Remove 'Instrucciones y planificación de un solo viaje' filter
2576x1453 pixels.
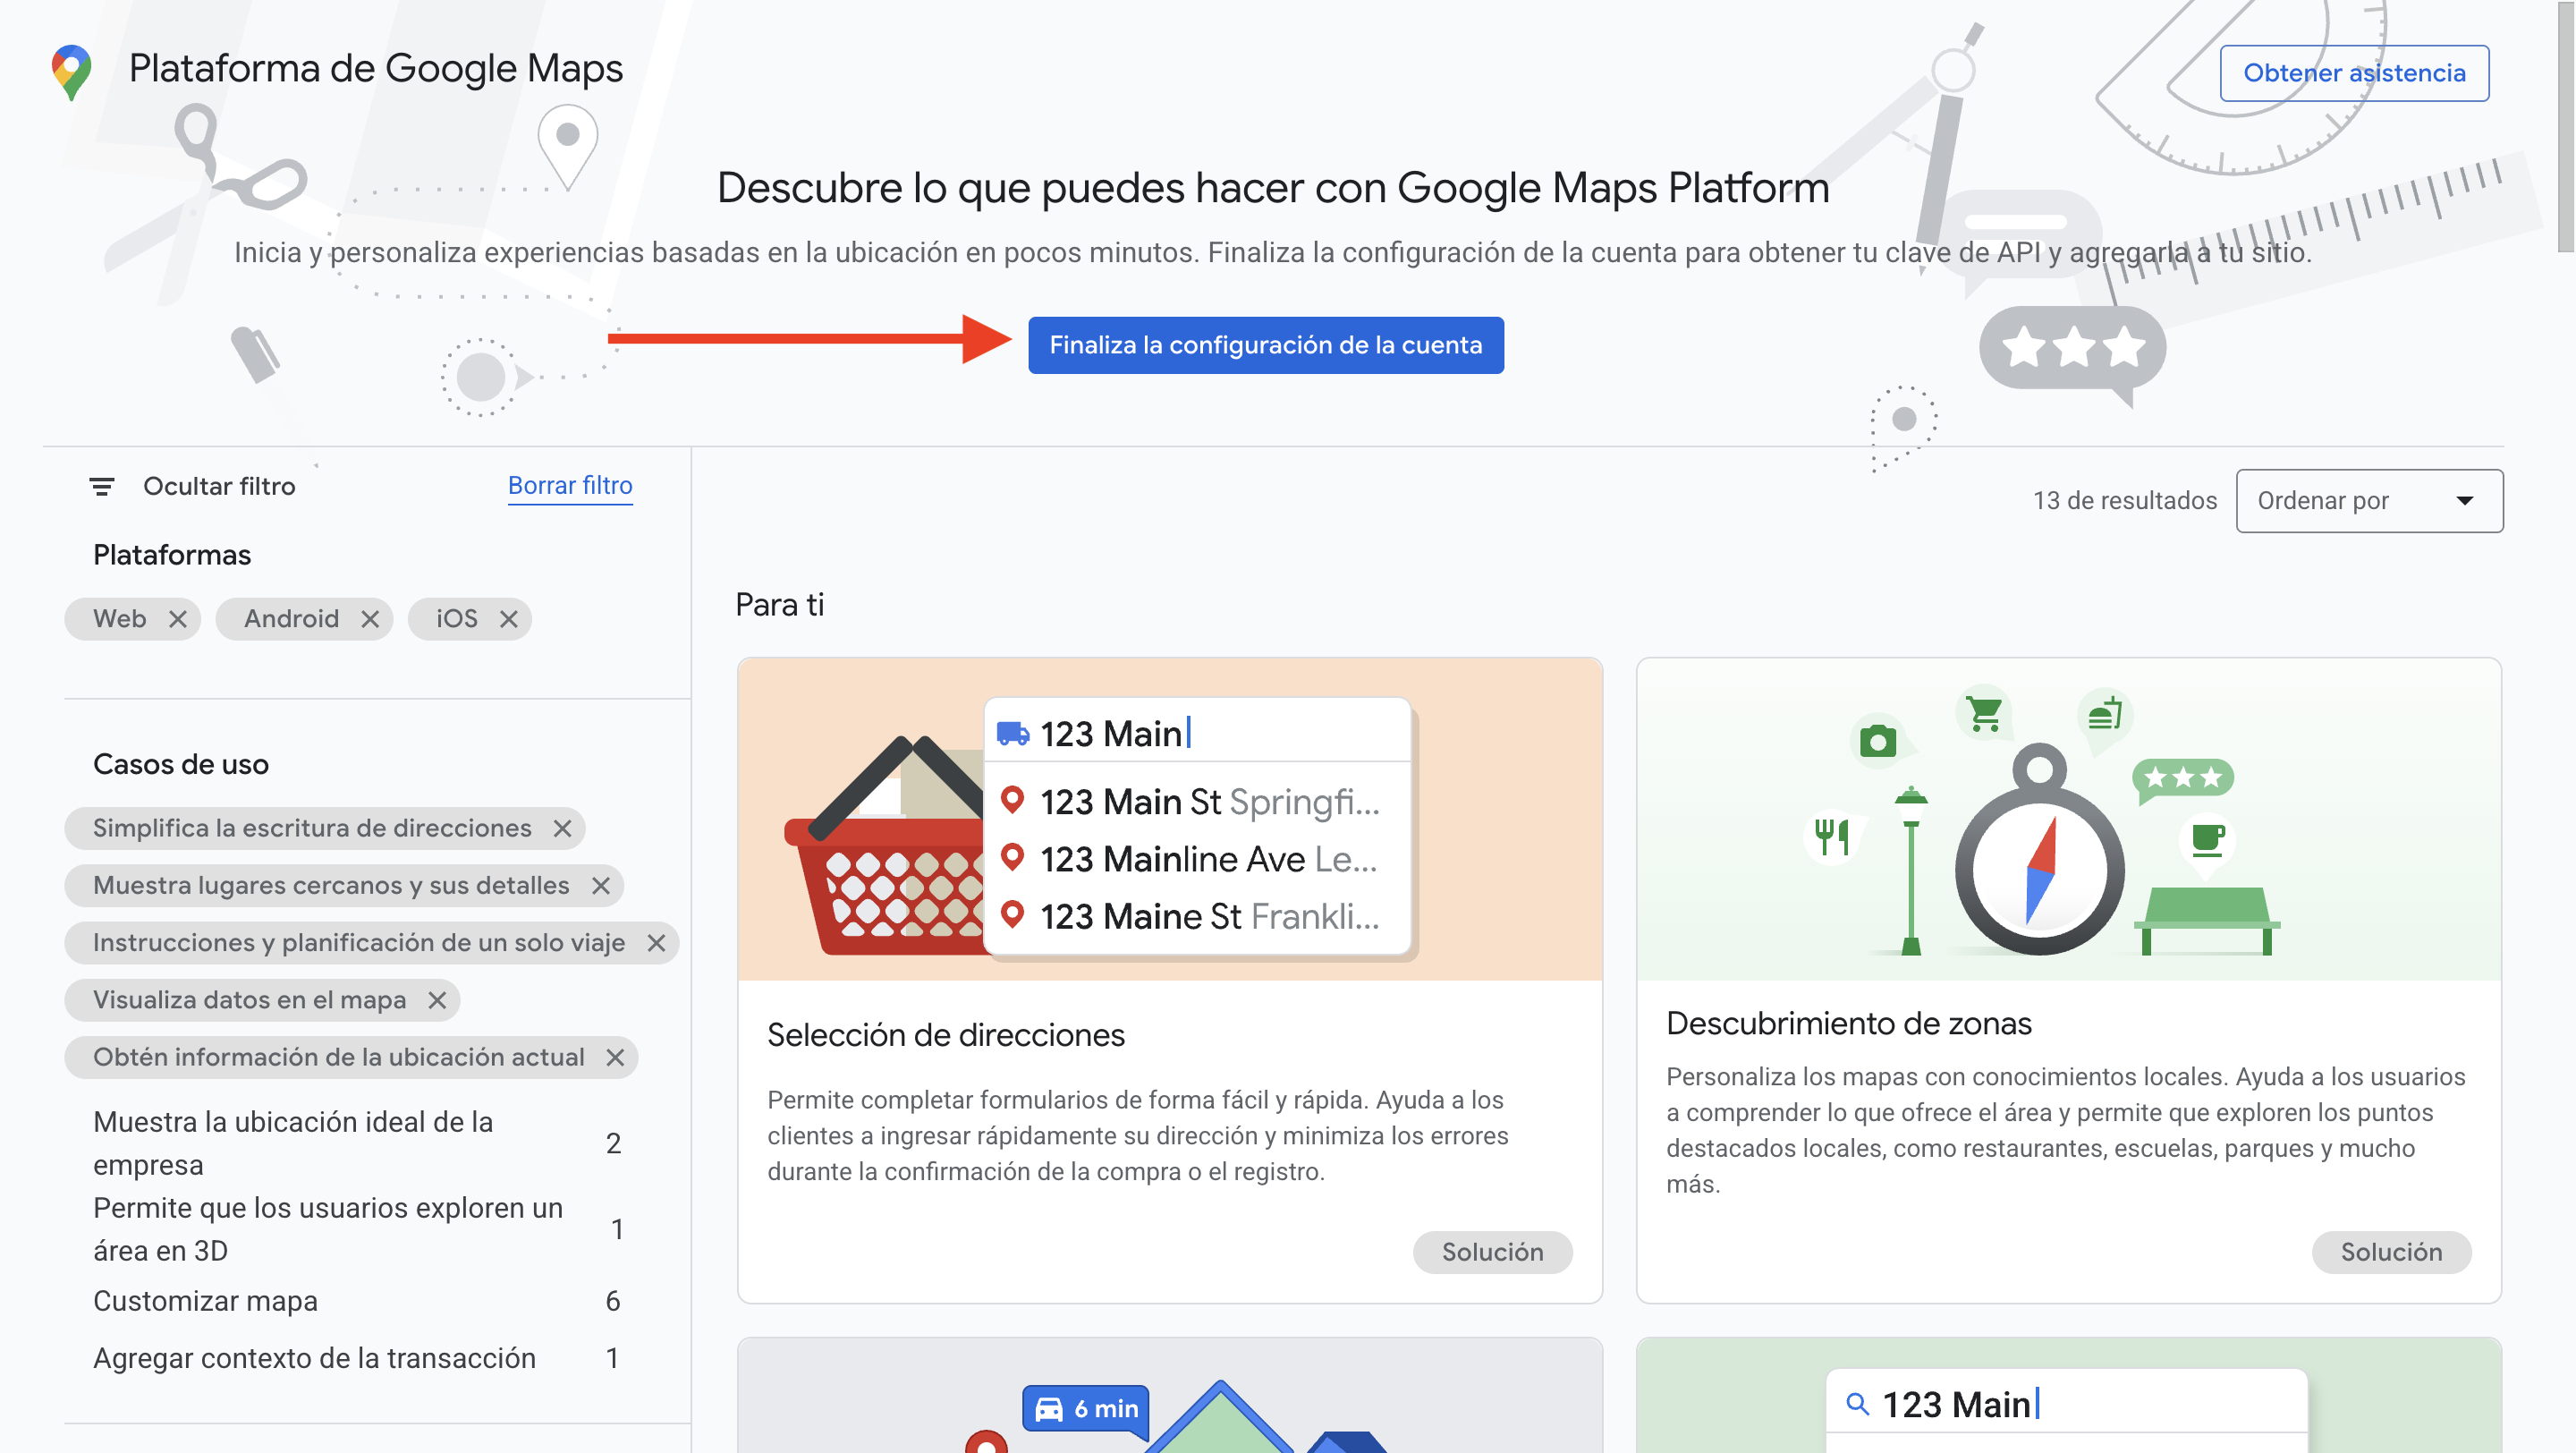click(x=657, y=943)
